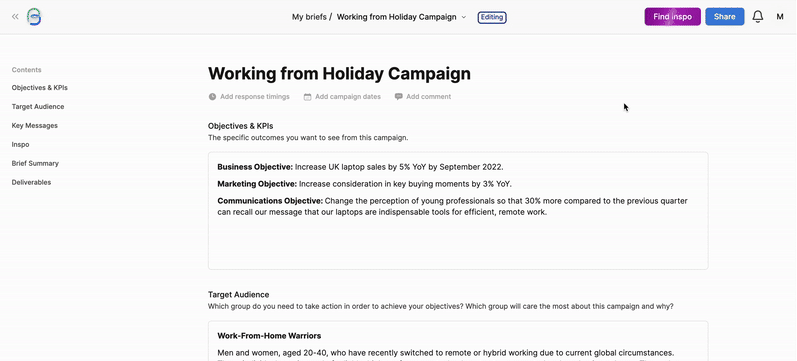Add comment to the brief
Screen dimensions: 797x361
428,97
